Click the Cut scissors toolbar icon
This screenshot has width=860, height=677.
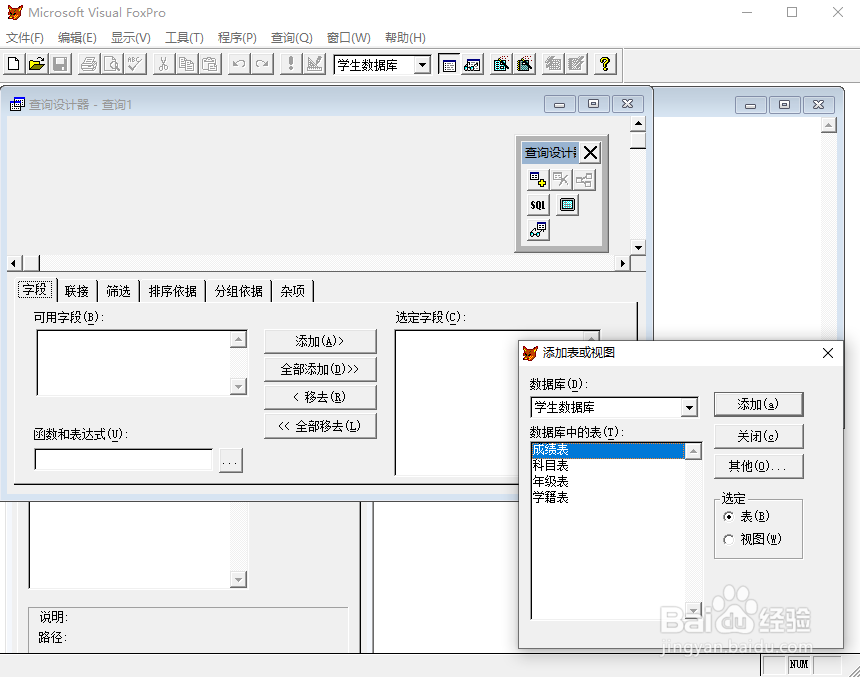point(163,64)
